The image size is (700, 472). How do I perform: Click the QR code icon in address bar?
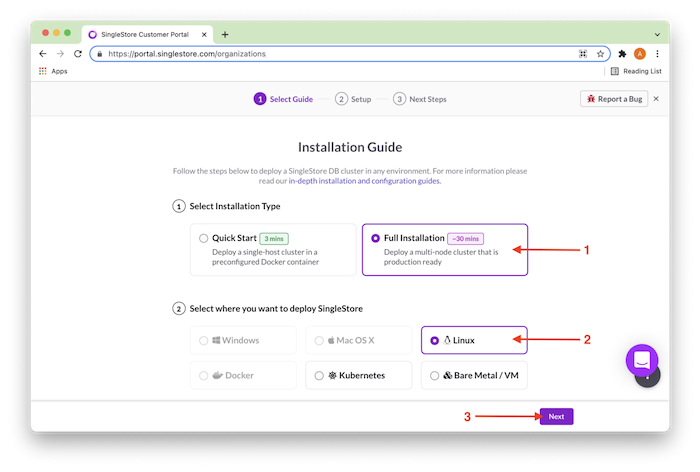[582, 54]
